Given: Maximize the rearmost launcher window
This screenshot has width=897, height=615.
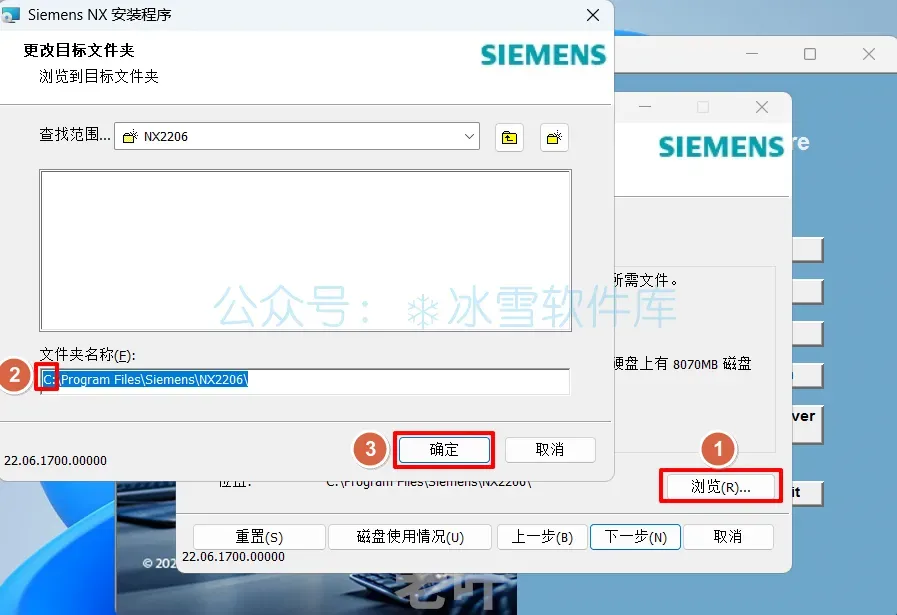Looking at the screenshot, I should (809, 54).
